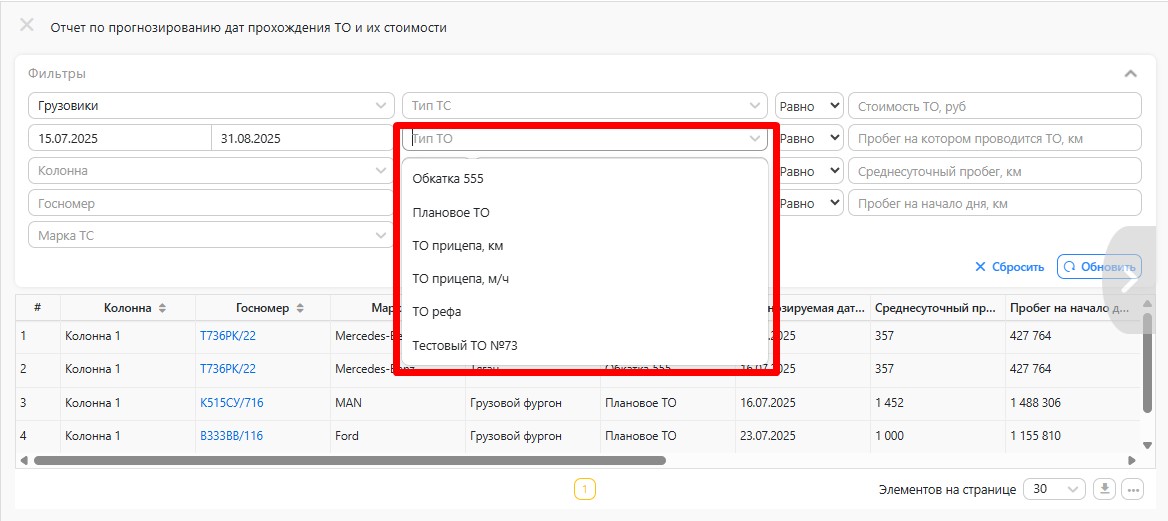The width and height of the screenshot is (1168, 521).
Task: Open the Равно operator beside Стоимость ТО
Action: click(x=808, y=106)
